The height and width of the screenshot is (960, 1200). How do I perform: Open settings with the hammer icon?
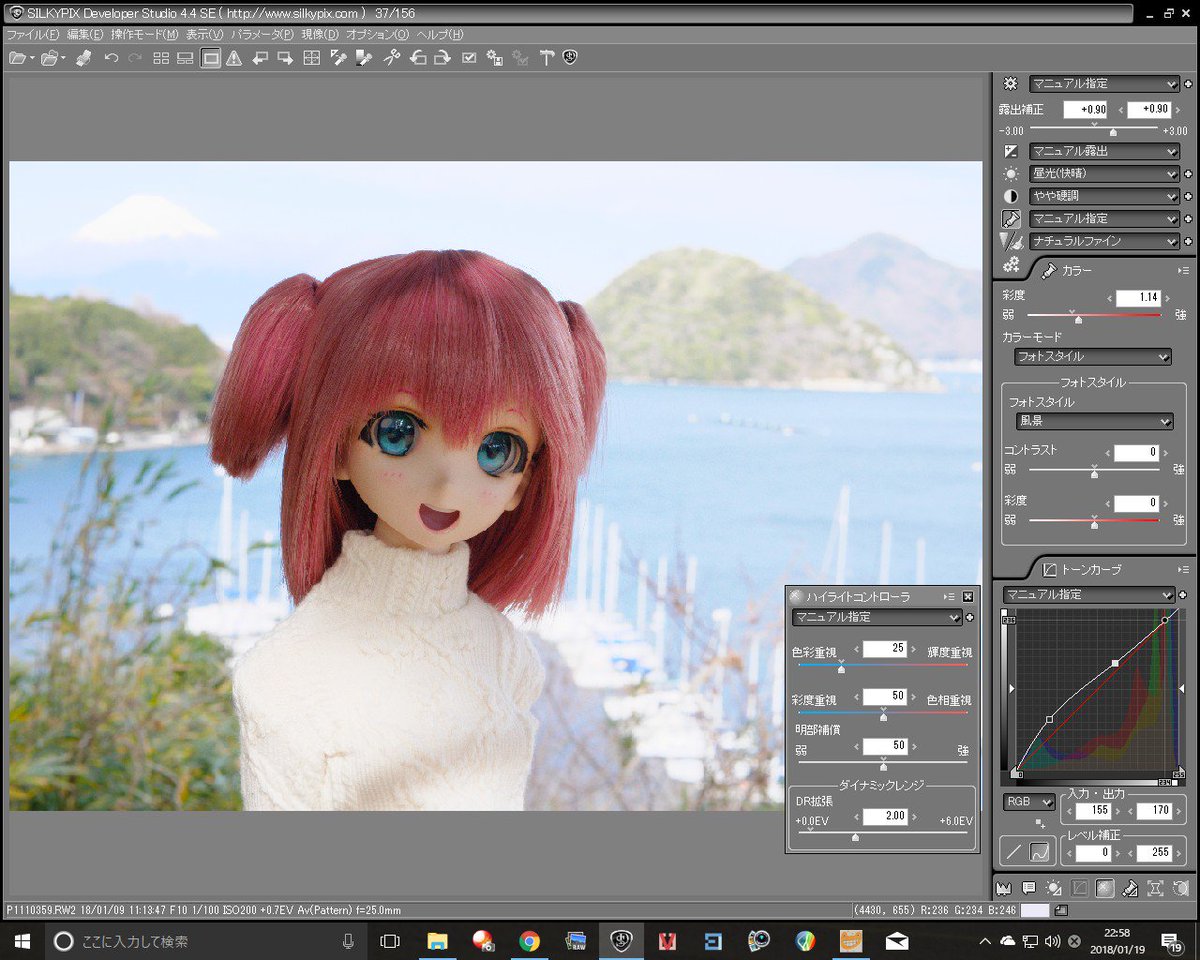pyautogui.click(x=546, y=59)
